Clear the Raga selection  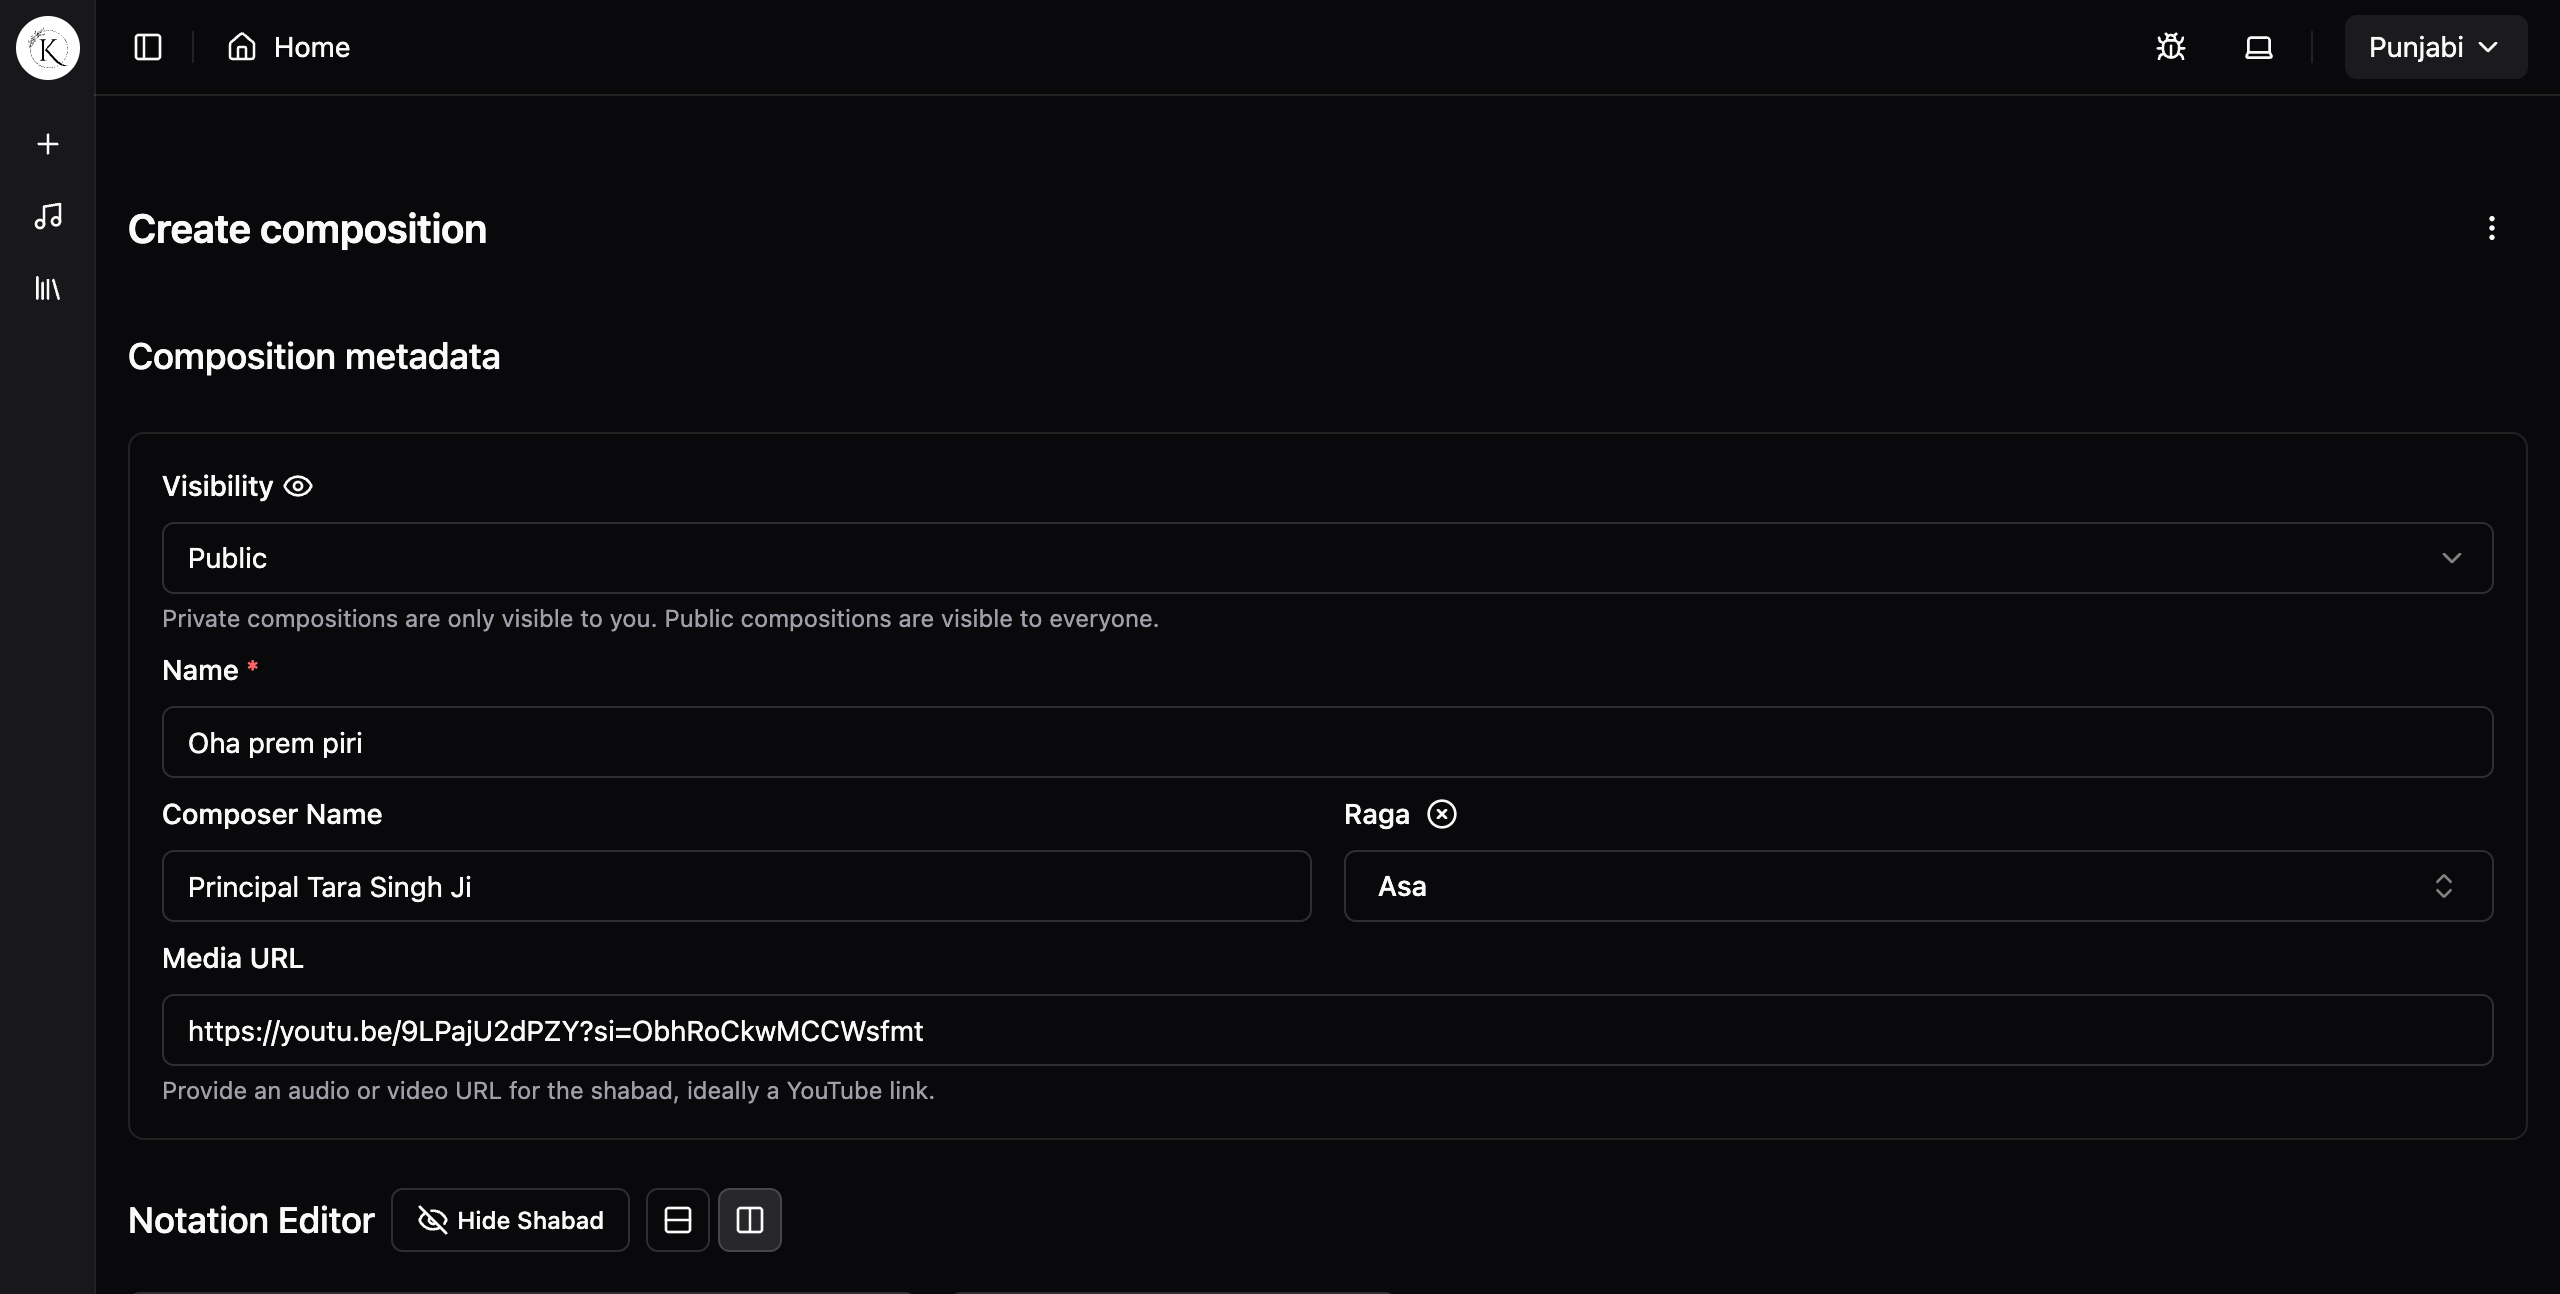click(x=1441, y=814)
